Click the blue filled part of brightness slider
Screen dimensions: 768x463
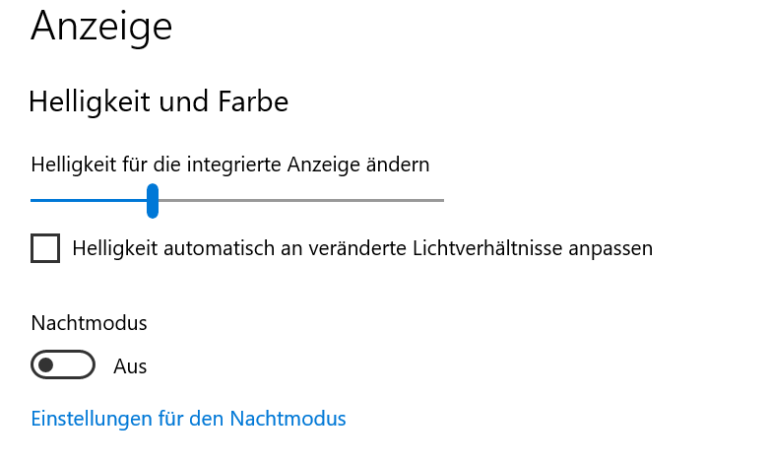click(x=88, y=200)
